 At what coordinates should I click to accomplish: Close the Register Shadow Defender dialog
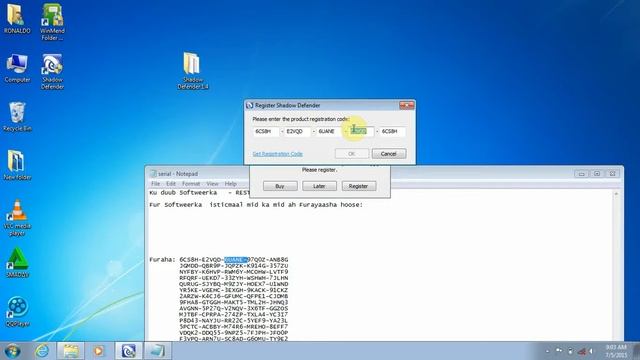pos(407,105)
